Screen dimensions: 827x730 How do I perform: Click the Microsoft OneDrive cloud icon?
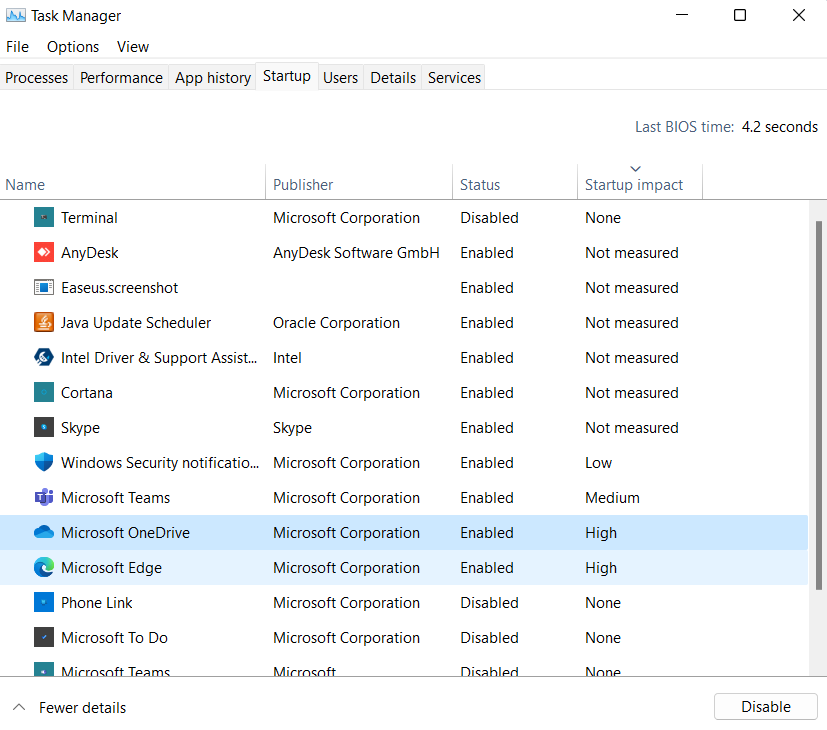(44, 532)
